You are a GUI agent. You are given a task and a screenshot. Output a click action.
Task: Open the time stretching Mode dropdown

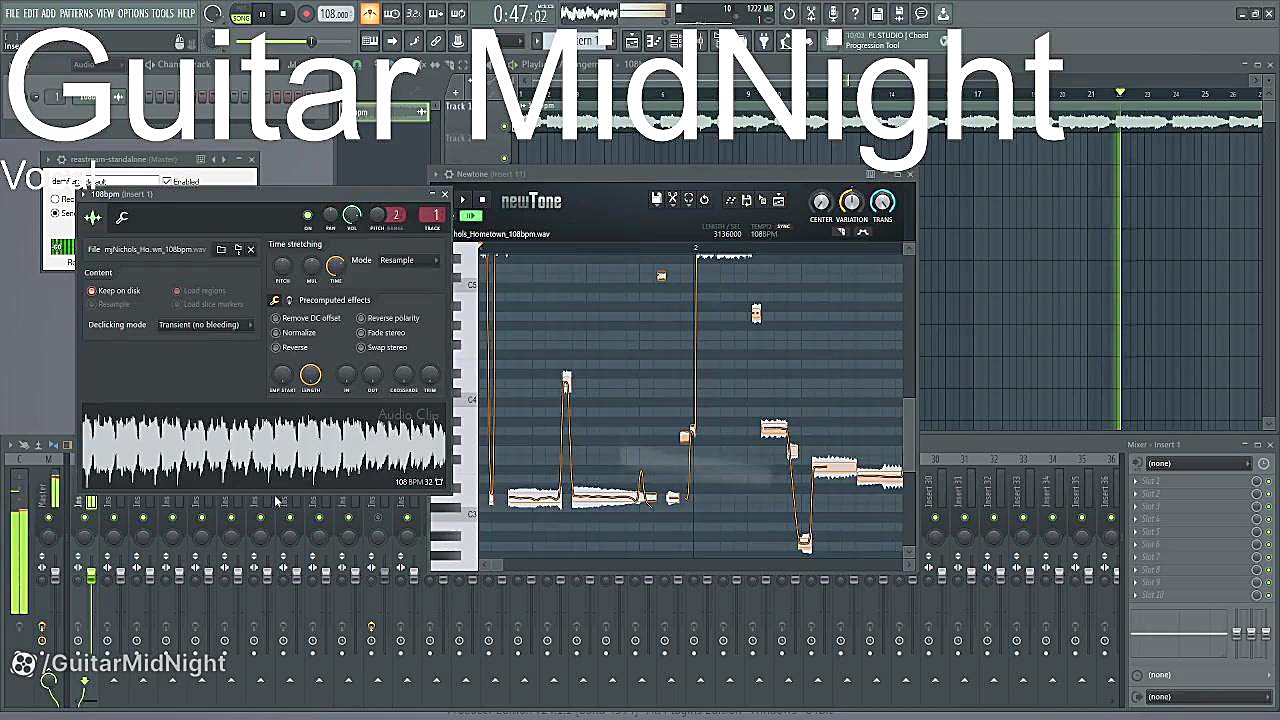[407, 260]
